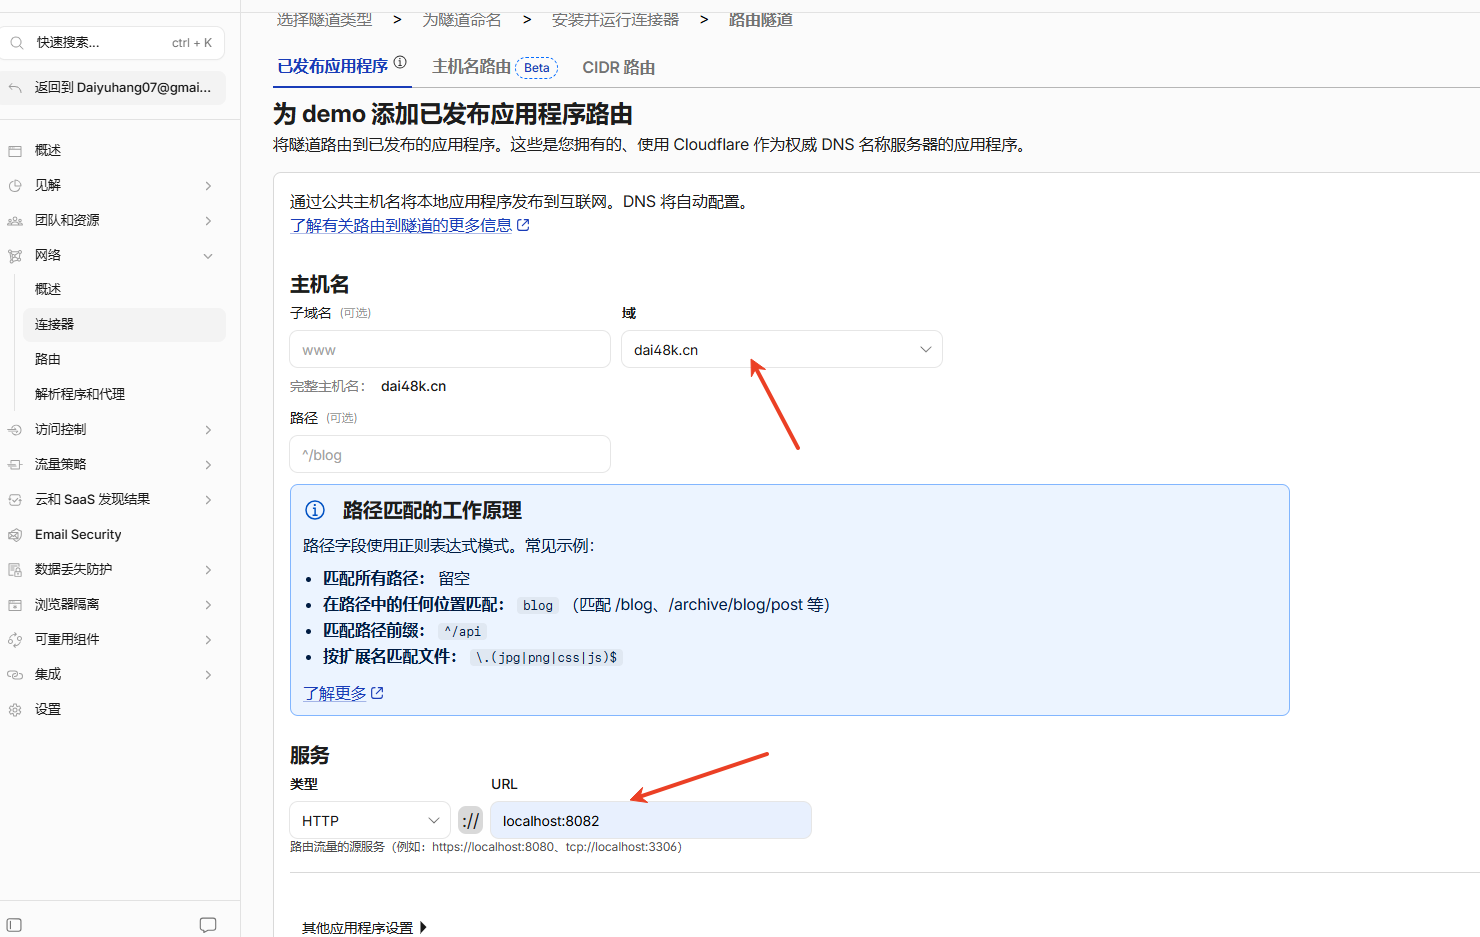Focus the 子域名 input with www placeholder
This screenshot has width=1480, height=937.
click(450, 350)
